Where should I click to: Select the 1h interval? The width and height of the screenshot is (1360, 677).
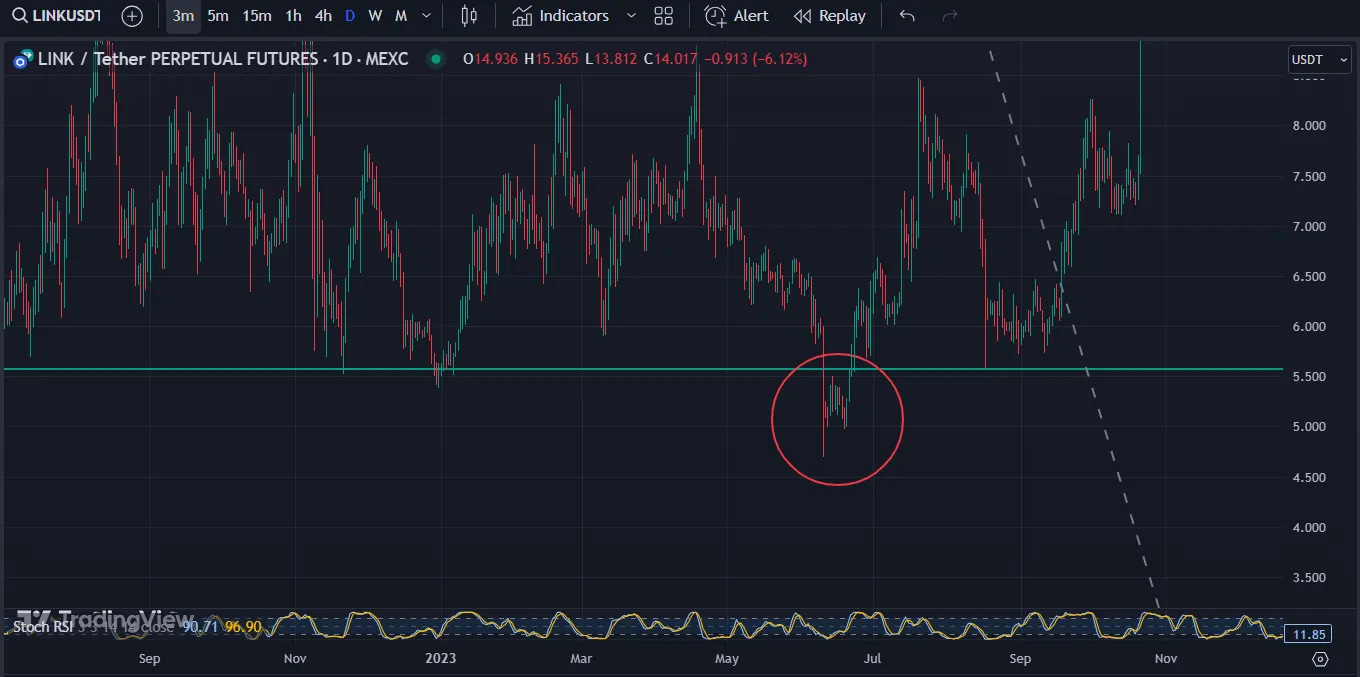293,16
